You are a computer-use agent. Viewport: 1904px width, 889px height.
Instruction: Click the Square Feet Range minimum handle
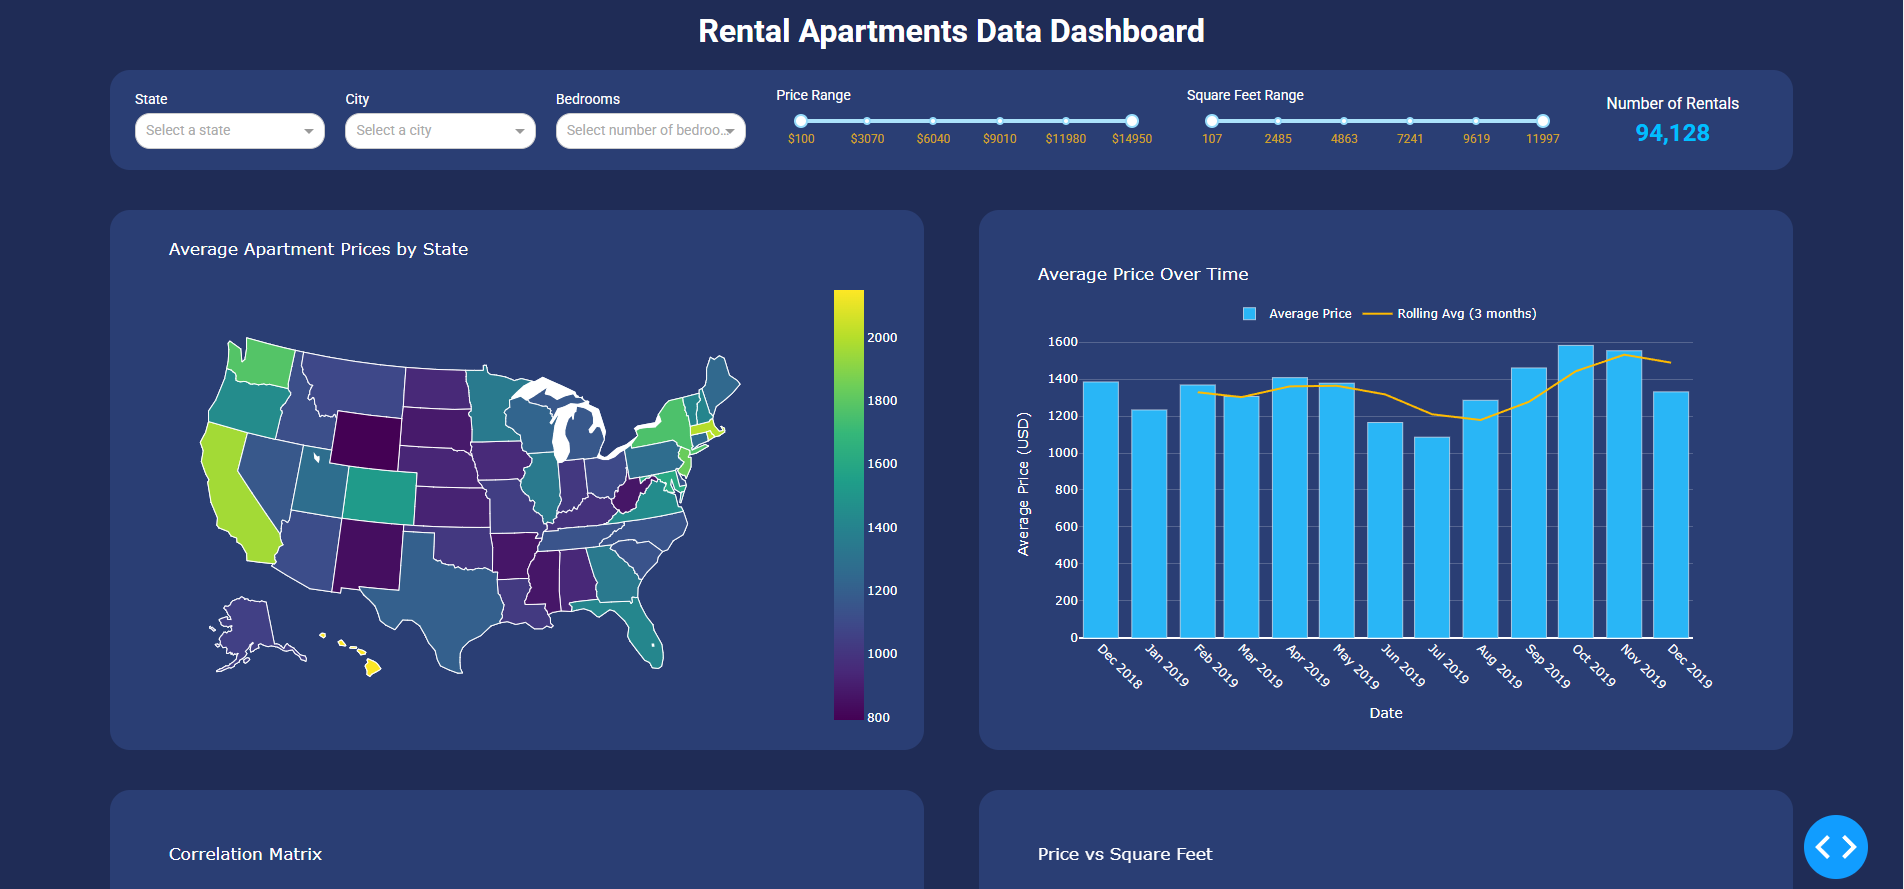point(1212,121)
